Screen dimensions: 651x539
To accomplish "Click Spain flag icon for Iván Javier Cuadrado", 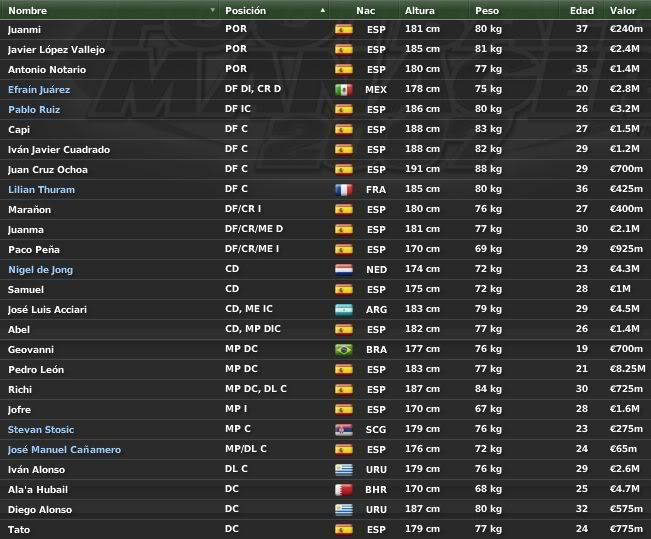I will [344, 149].
